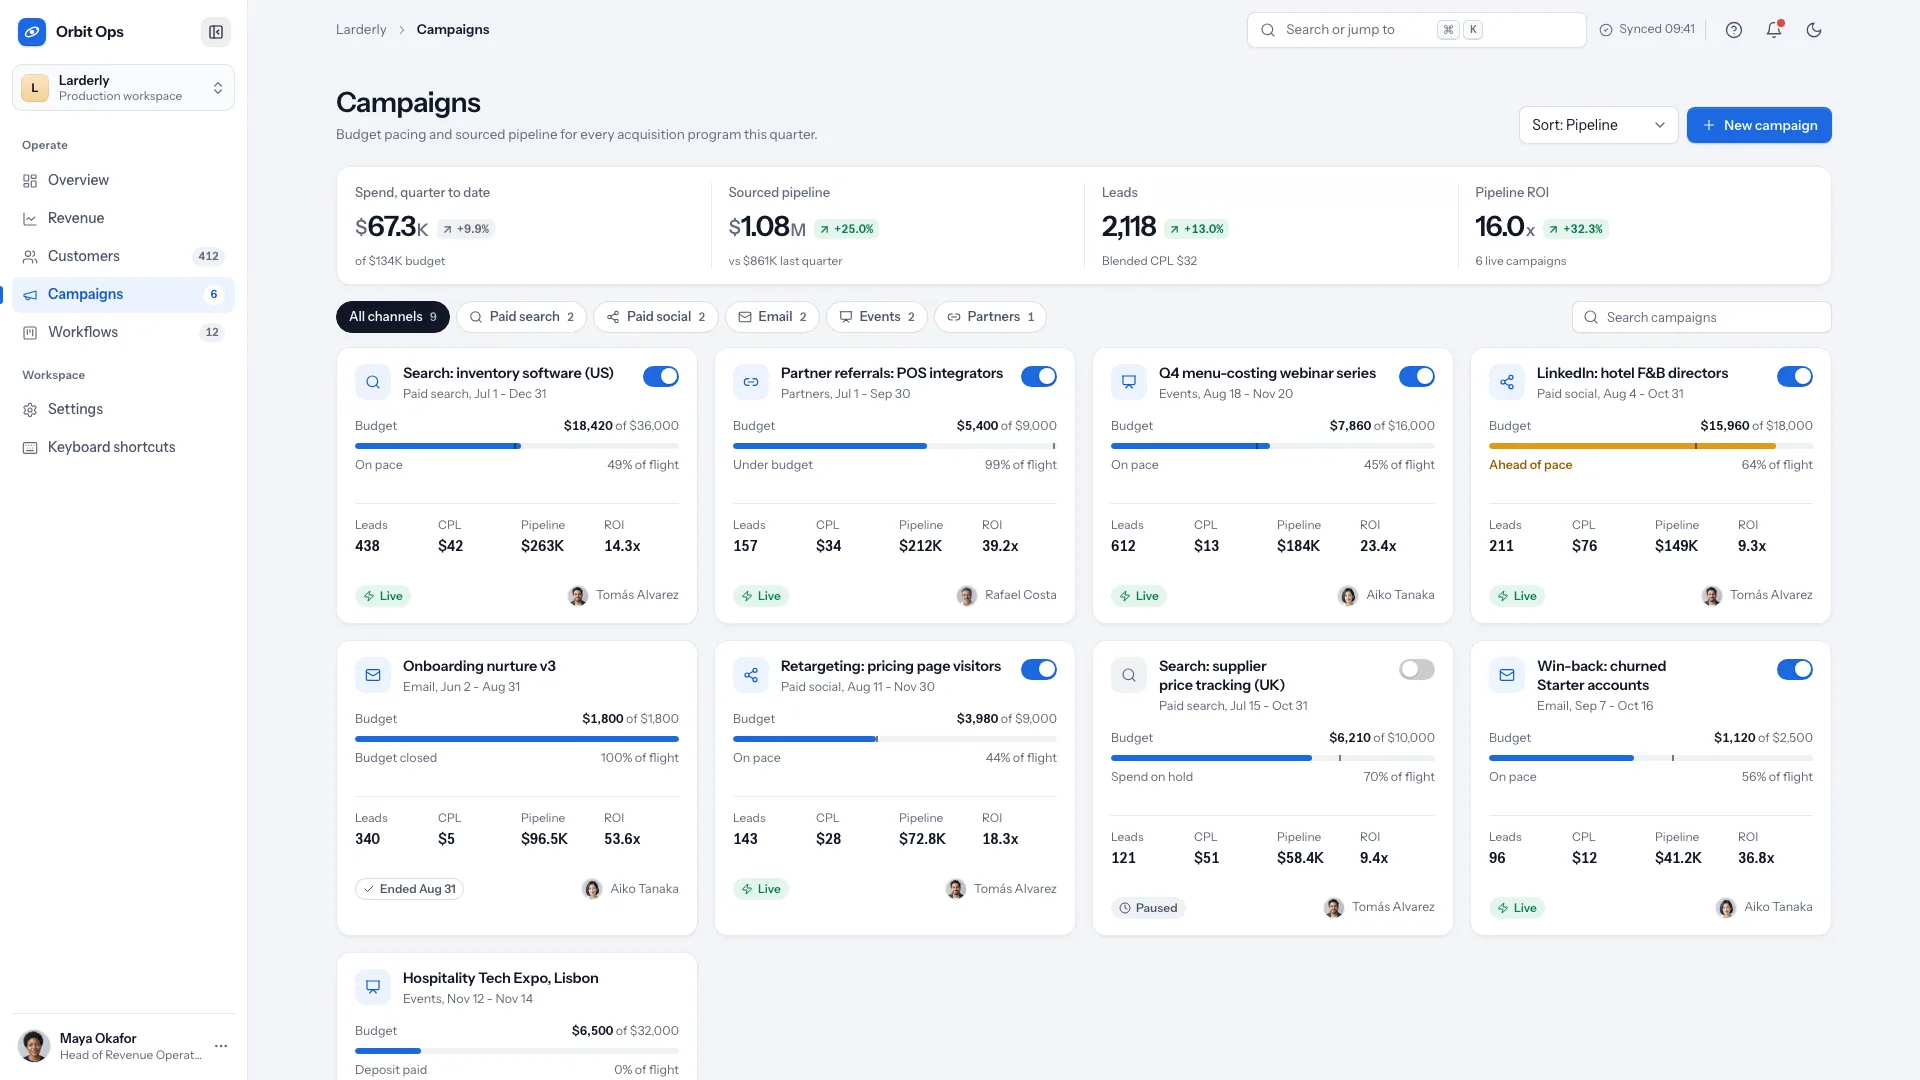The width and height of the screenshot is (1920, 1080).
Task: Click the Partner referrals link icon
Action: coord(751,382)
